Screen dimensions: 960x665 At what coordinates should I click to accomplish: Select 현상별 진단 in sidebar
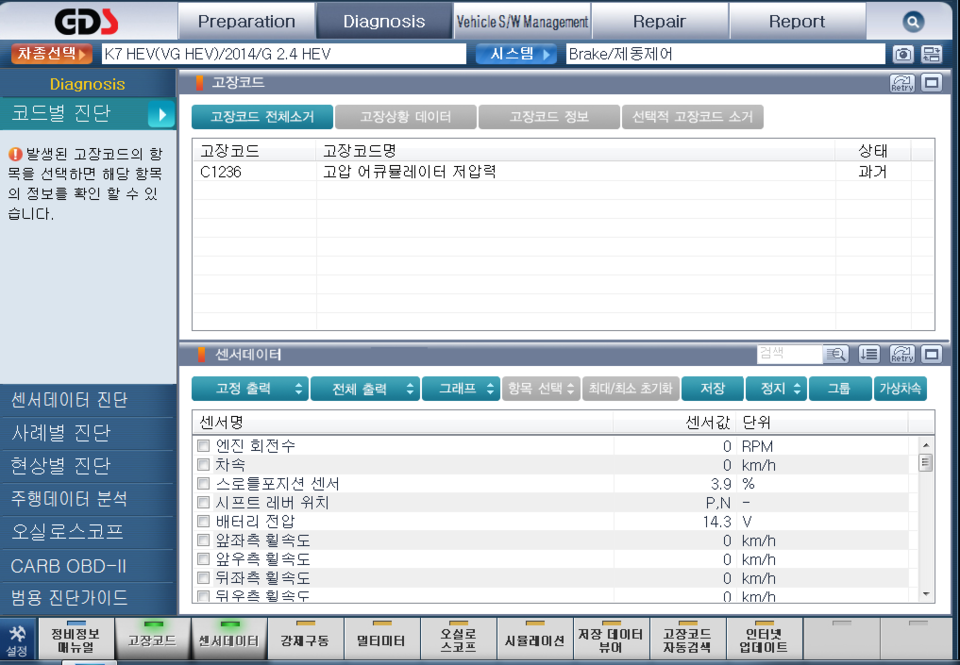coord(88,466)
